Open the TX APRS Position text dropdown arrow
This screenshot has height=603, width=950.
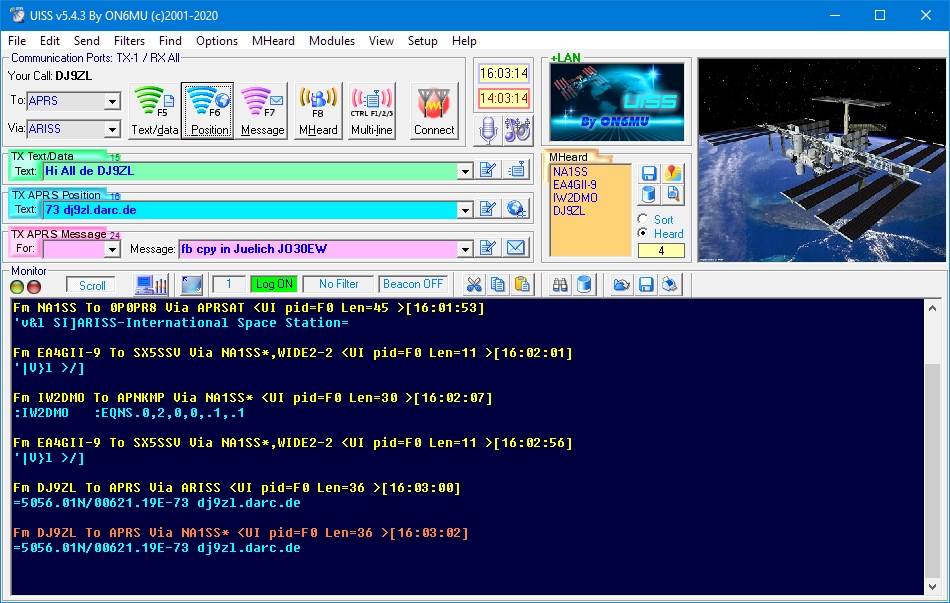tap(465, 210)
